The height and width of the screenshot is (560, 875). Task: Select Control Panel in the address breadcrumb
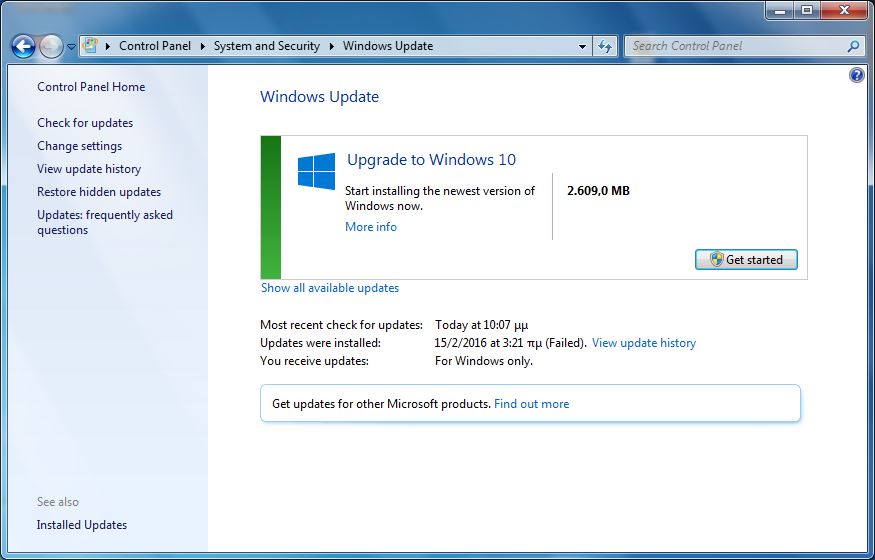[155, 46]
